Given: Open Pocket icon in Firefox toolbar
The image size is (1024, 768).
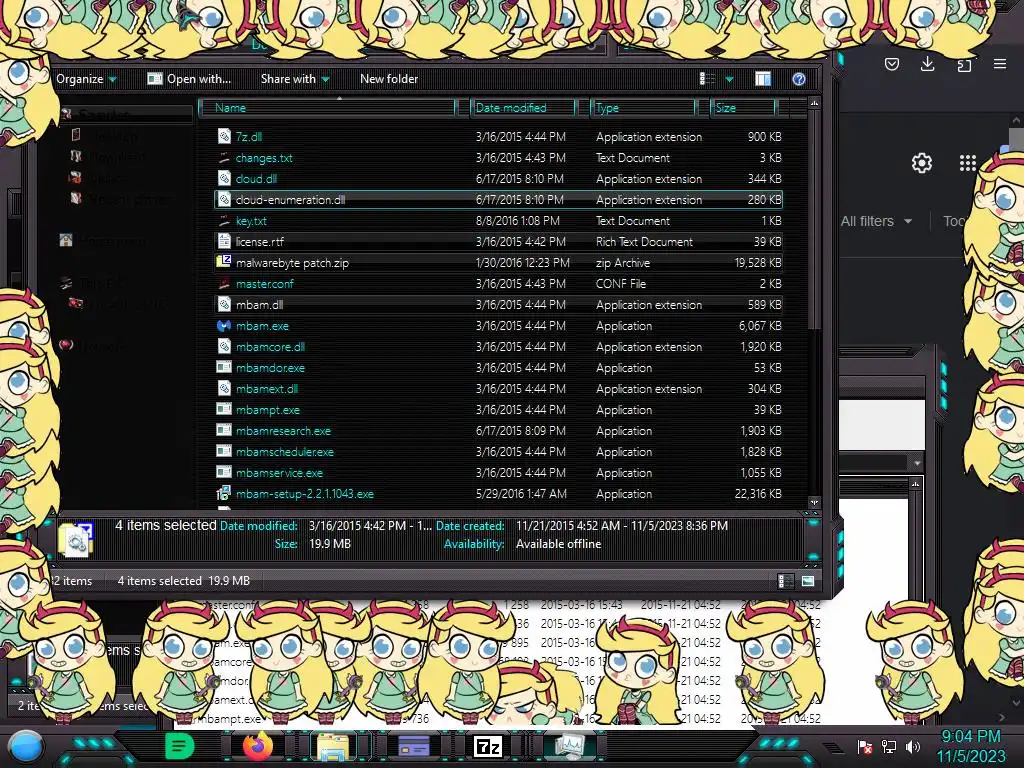Looking at the screenshot, I should pos(891,64).
